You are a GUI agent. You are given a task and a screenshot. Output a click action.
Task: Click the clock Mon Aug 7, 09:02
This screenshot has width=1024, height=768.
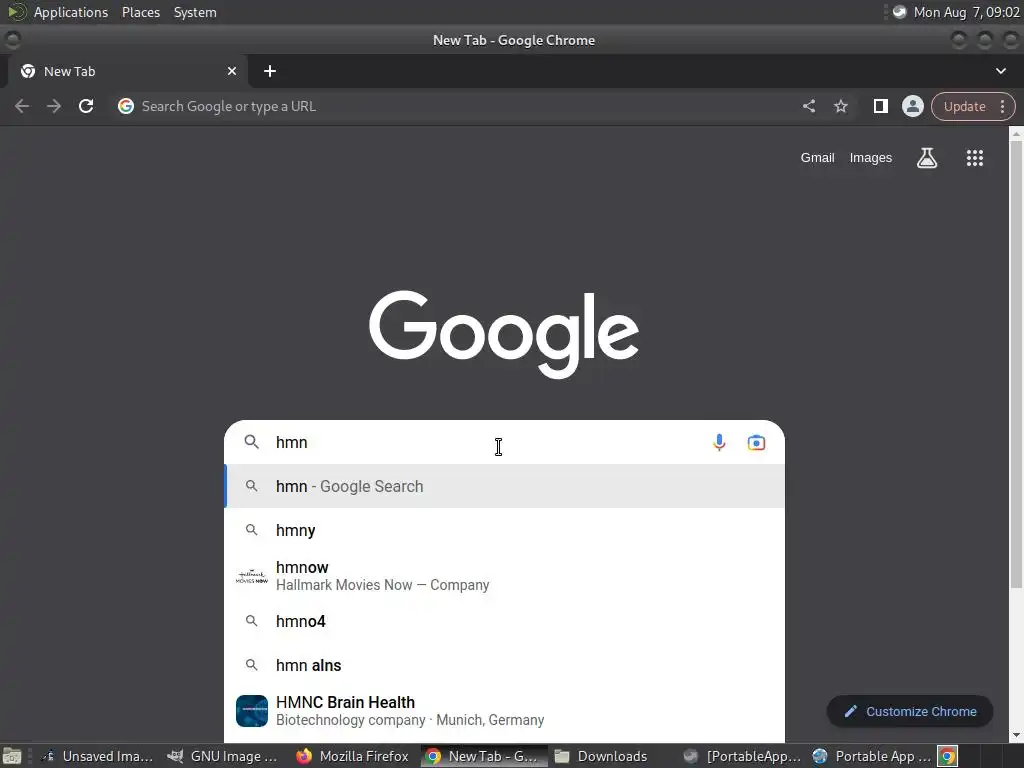pos(966,12)
